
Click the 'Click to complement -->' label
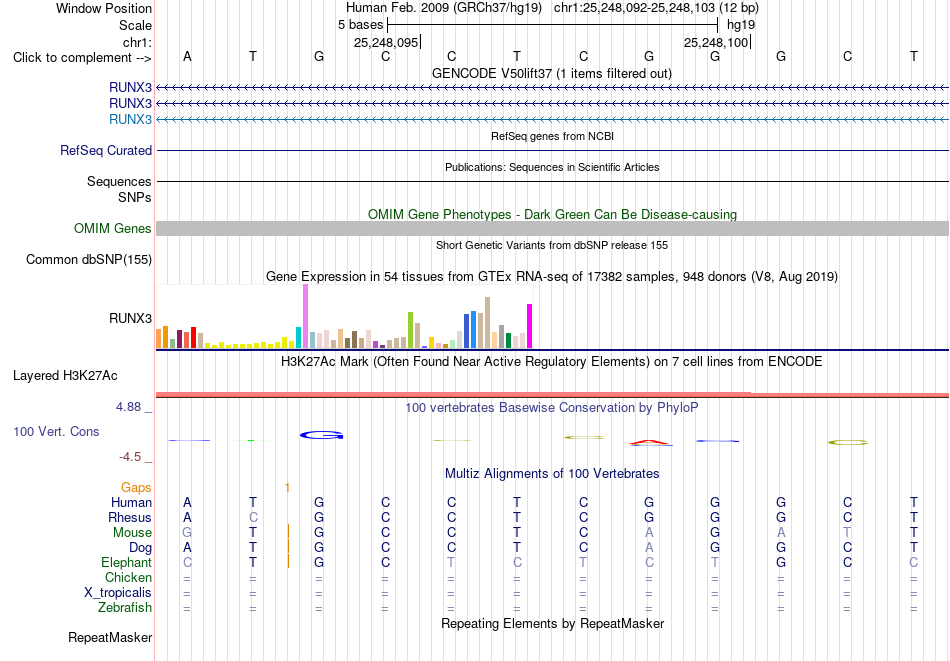(x=82, y=58)
